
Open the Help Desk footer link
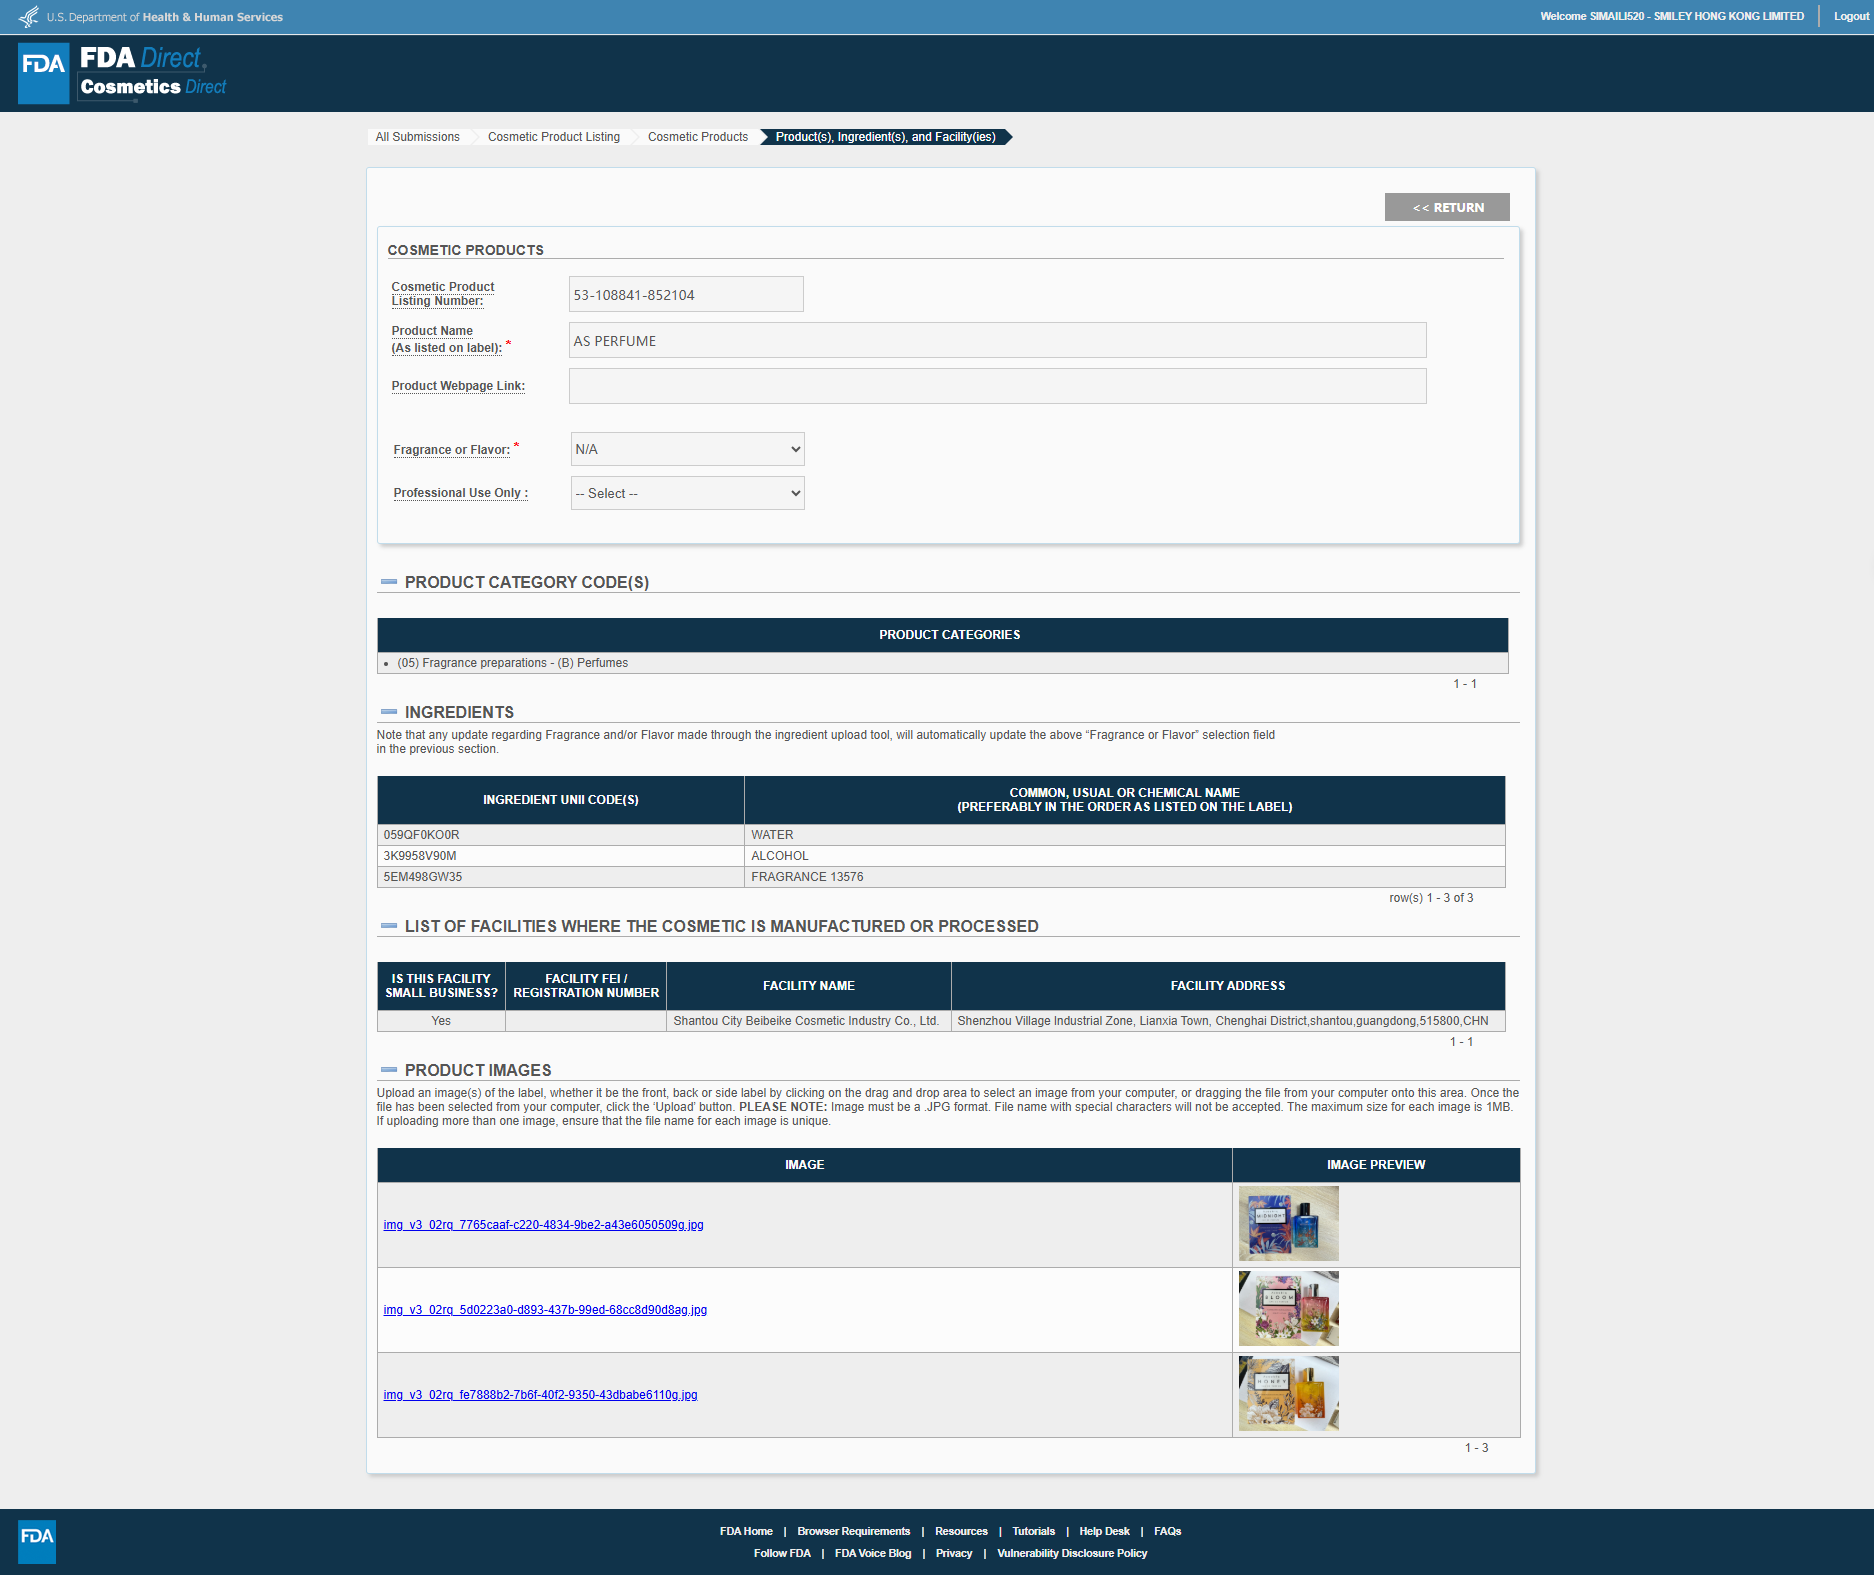point(1104,1531)
